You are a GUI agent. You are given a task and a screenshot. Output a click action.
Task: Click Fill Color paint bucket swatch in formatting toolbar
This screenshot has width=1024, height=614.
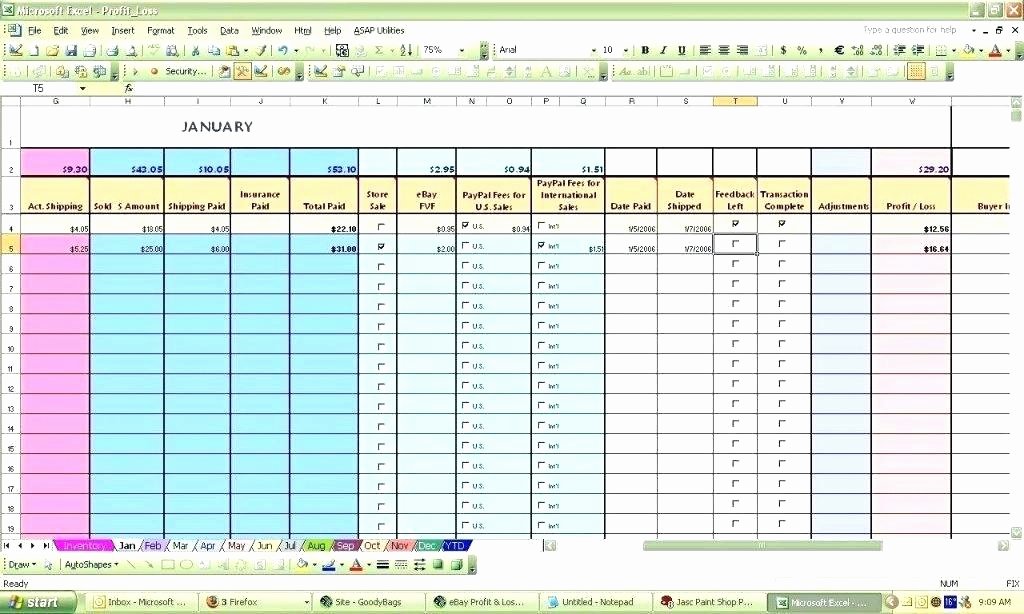click(x=969, y=50)
